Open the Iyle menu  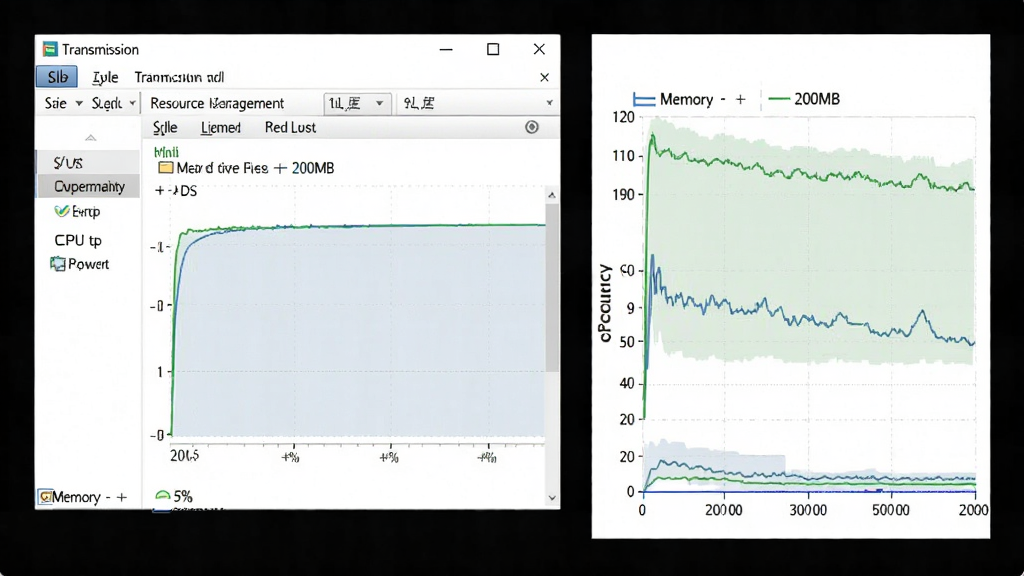coord(105,77)
